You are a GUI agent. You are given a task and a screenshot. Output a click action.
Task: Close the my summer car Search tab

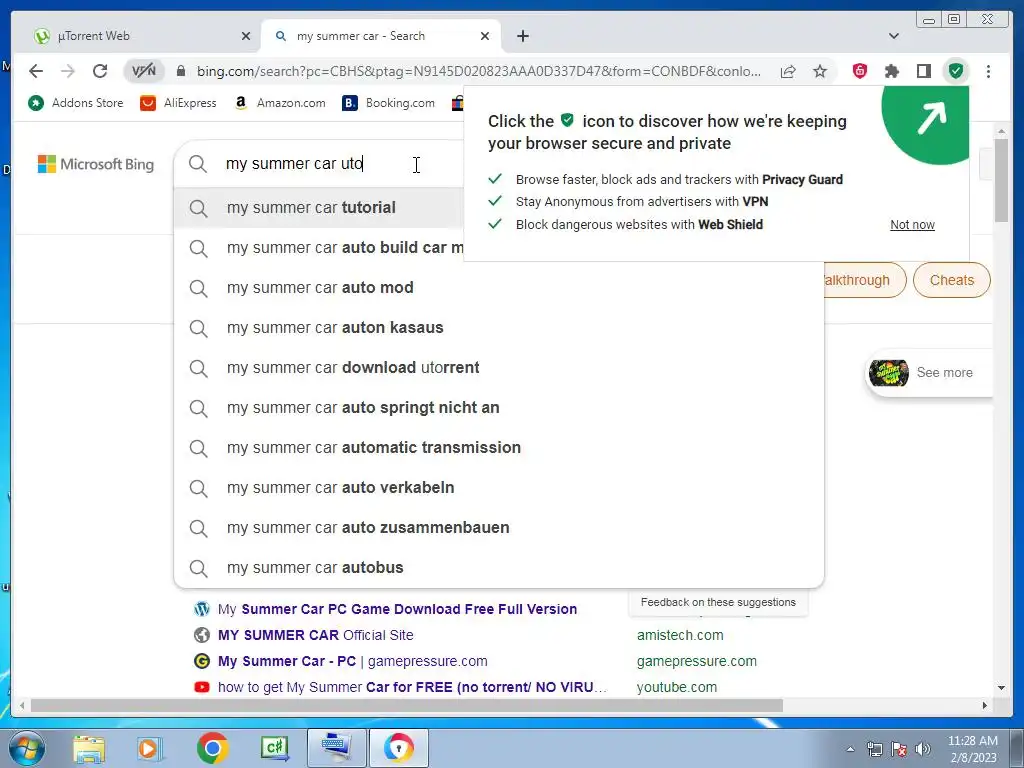pyautogui.click(x=485, y=36)
